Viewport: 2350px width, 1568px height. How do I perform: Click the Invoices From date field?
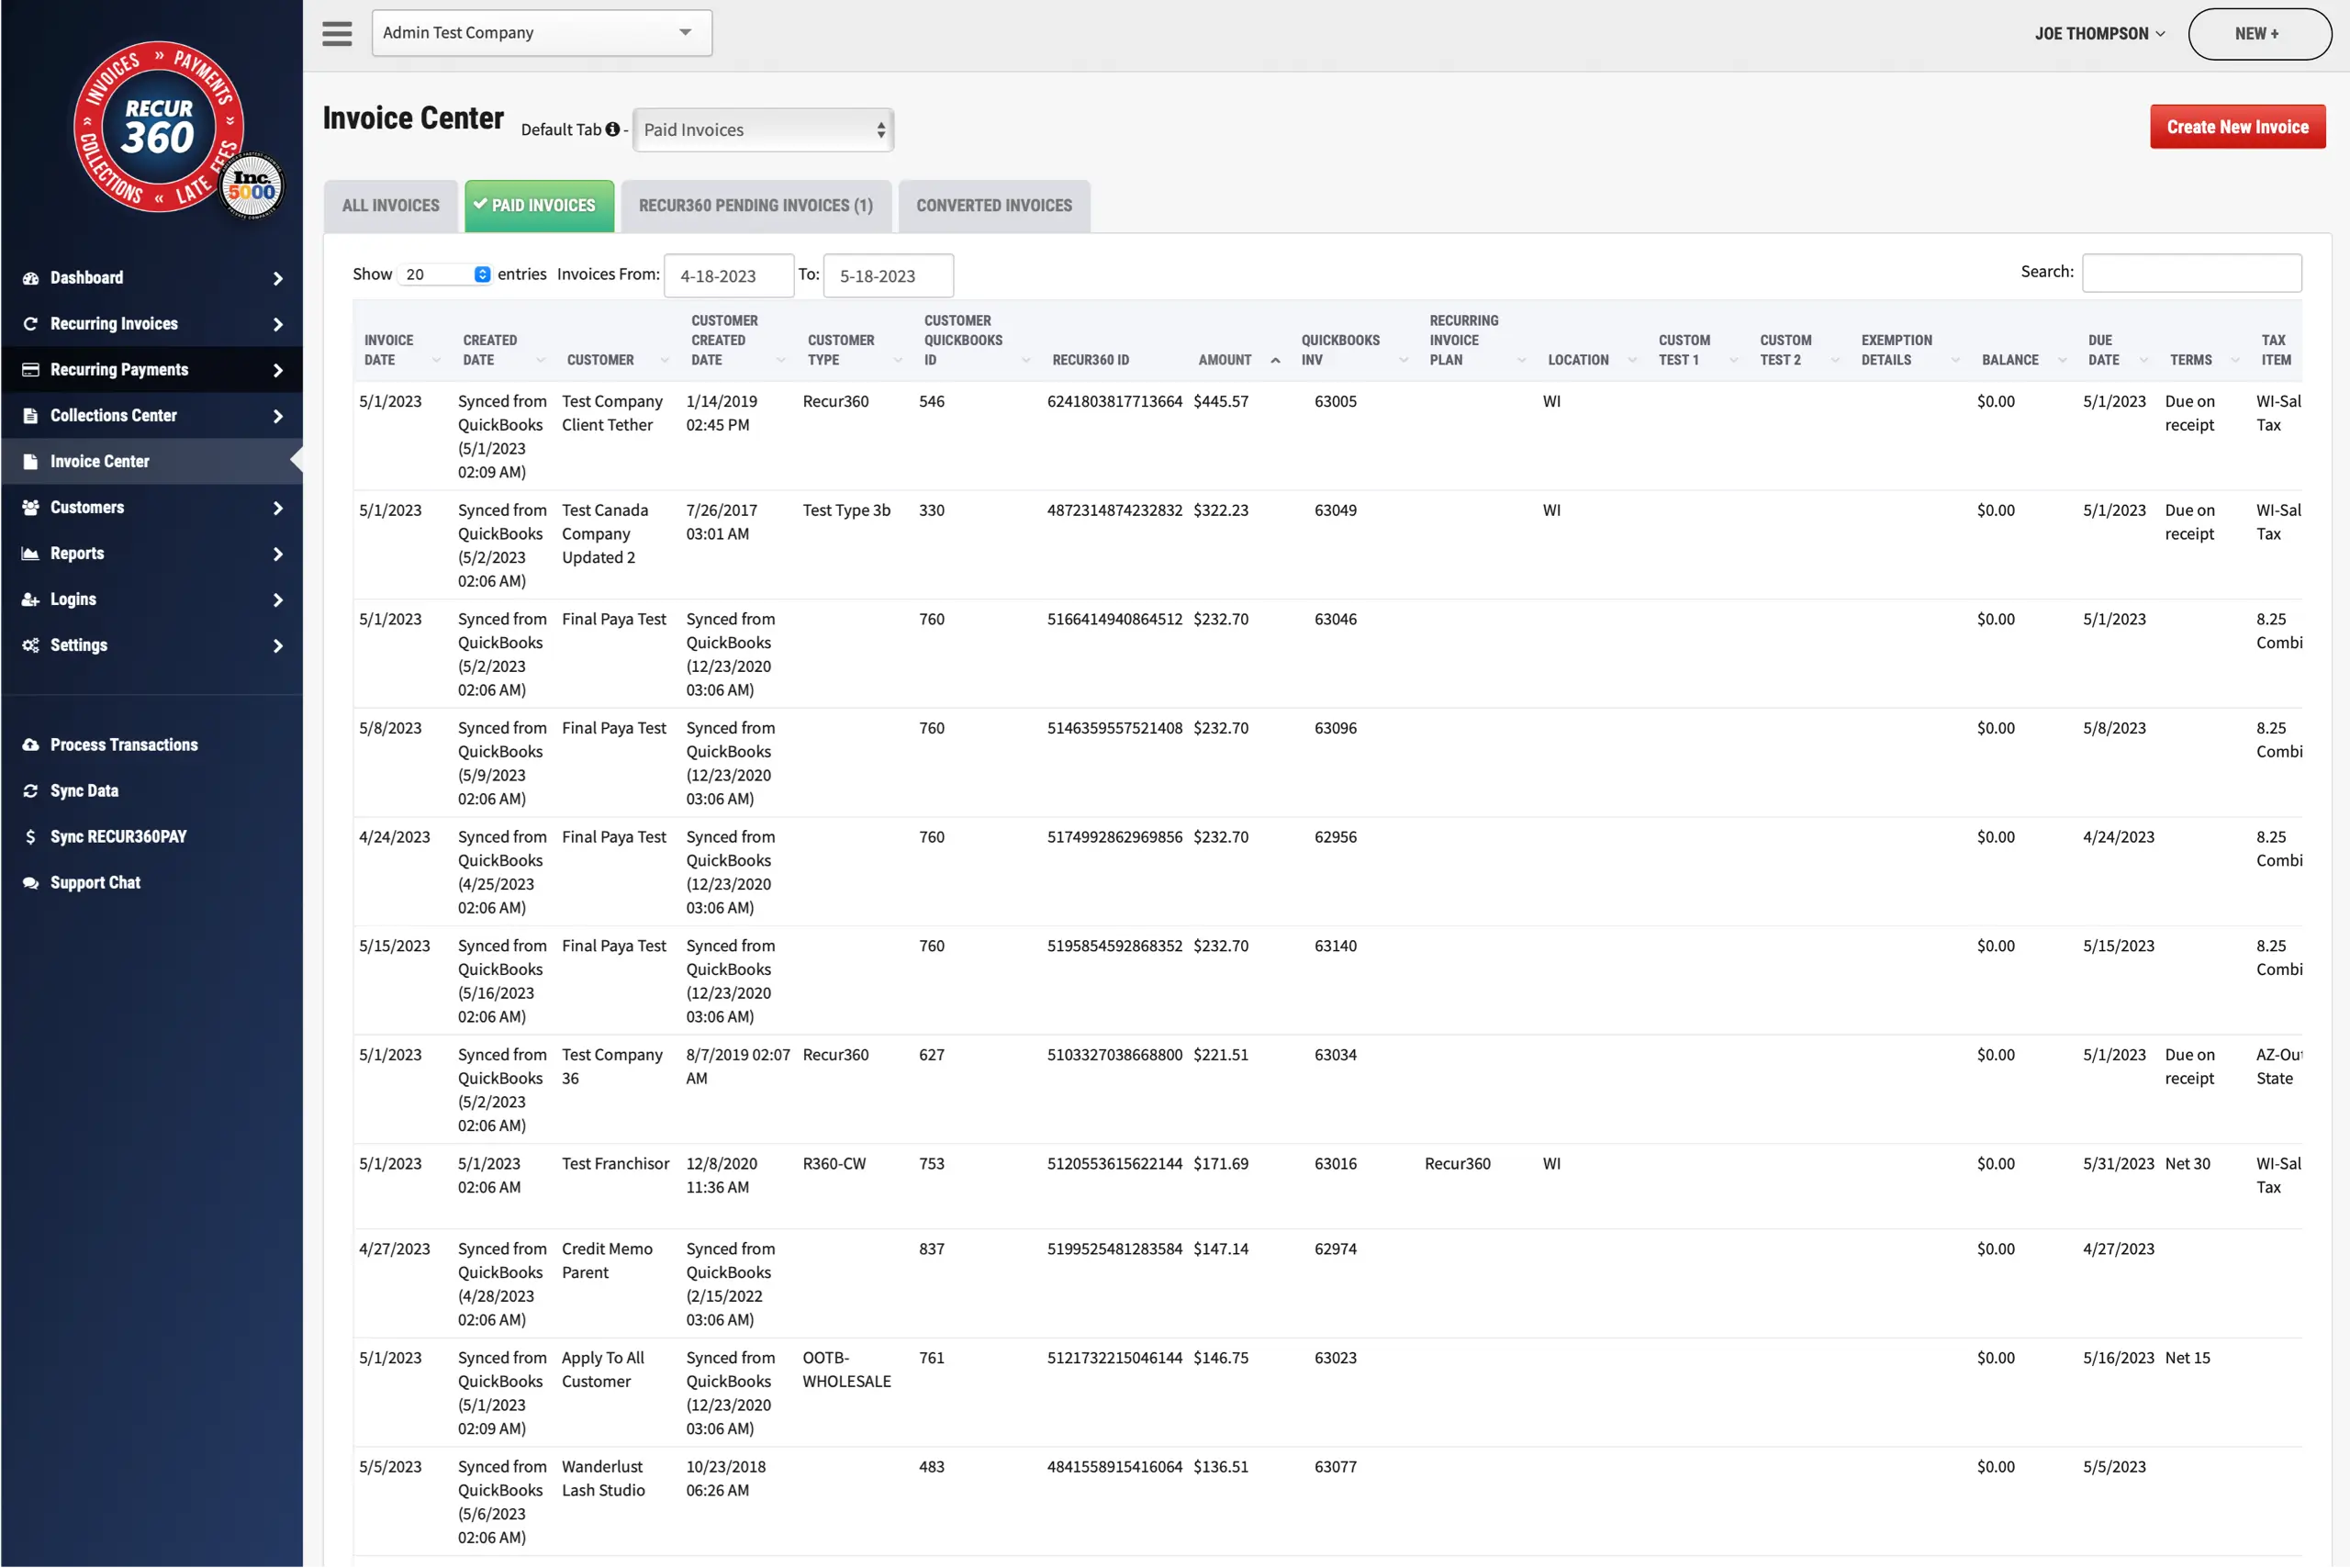729,276
